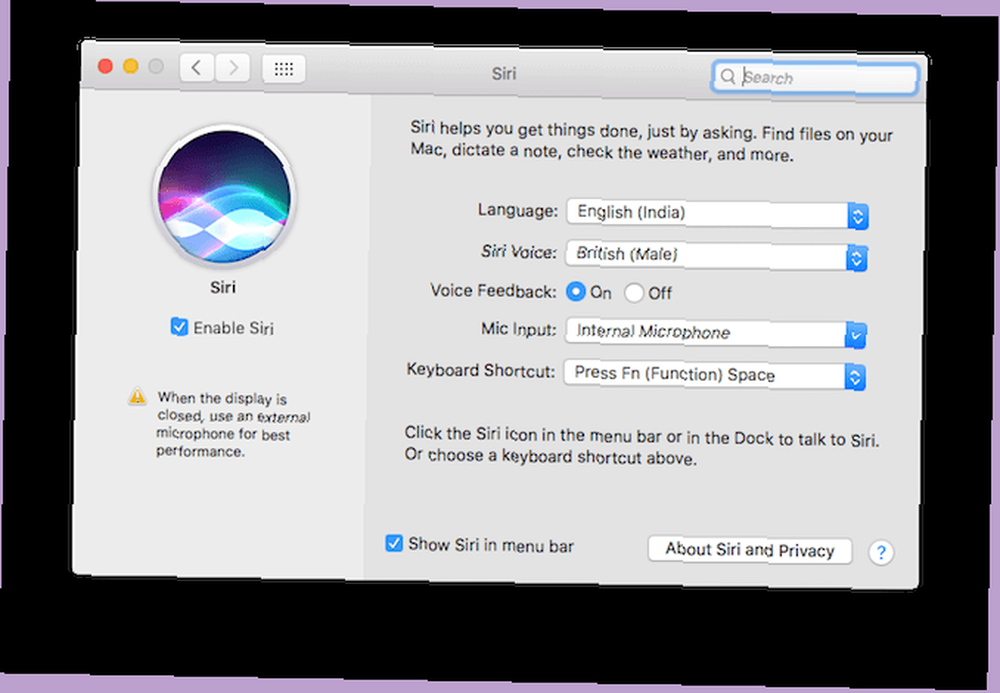Click the 'Mic Input:' label

518,329
